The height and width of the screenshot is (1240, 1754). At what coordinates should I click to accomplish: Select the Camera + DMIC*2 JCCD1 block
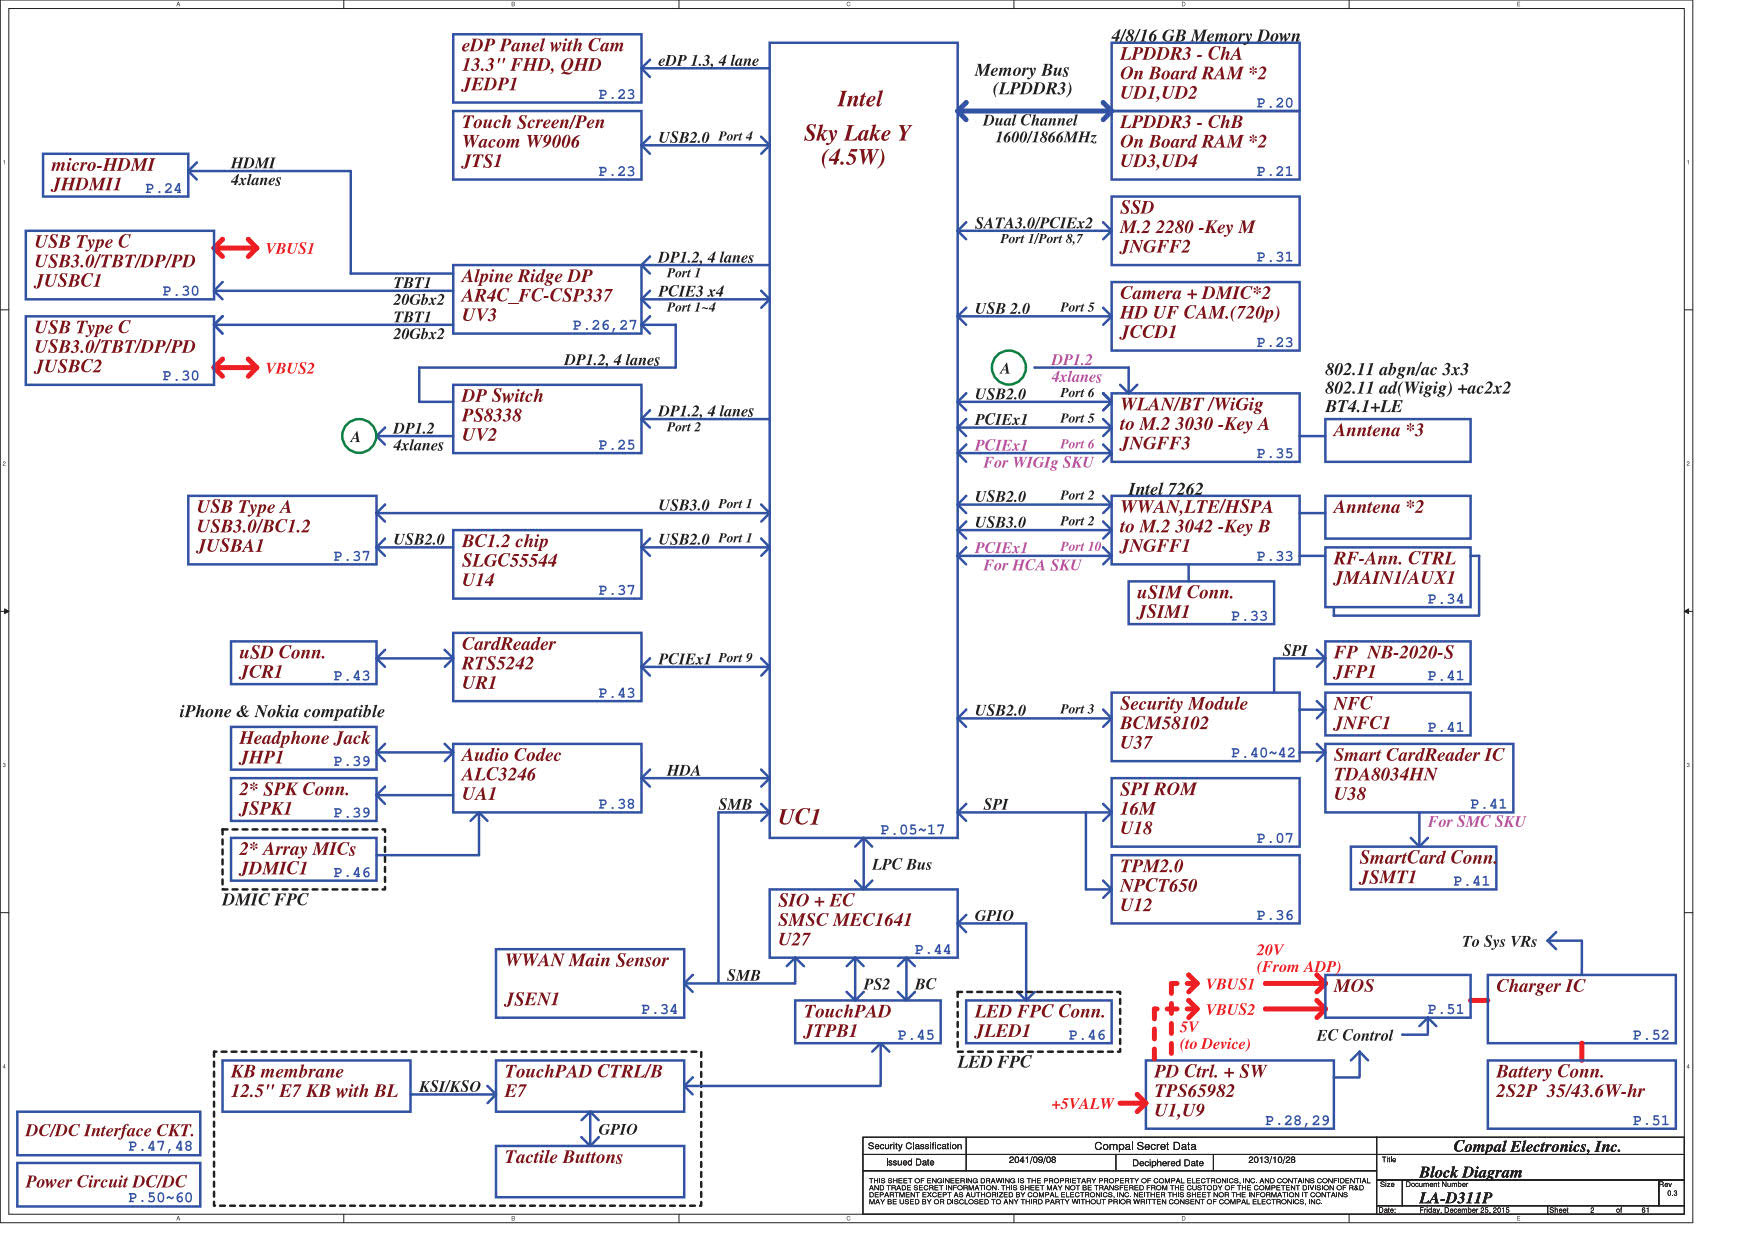(1205, 316)
